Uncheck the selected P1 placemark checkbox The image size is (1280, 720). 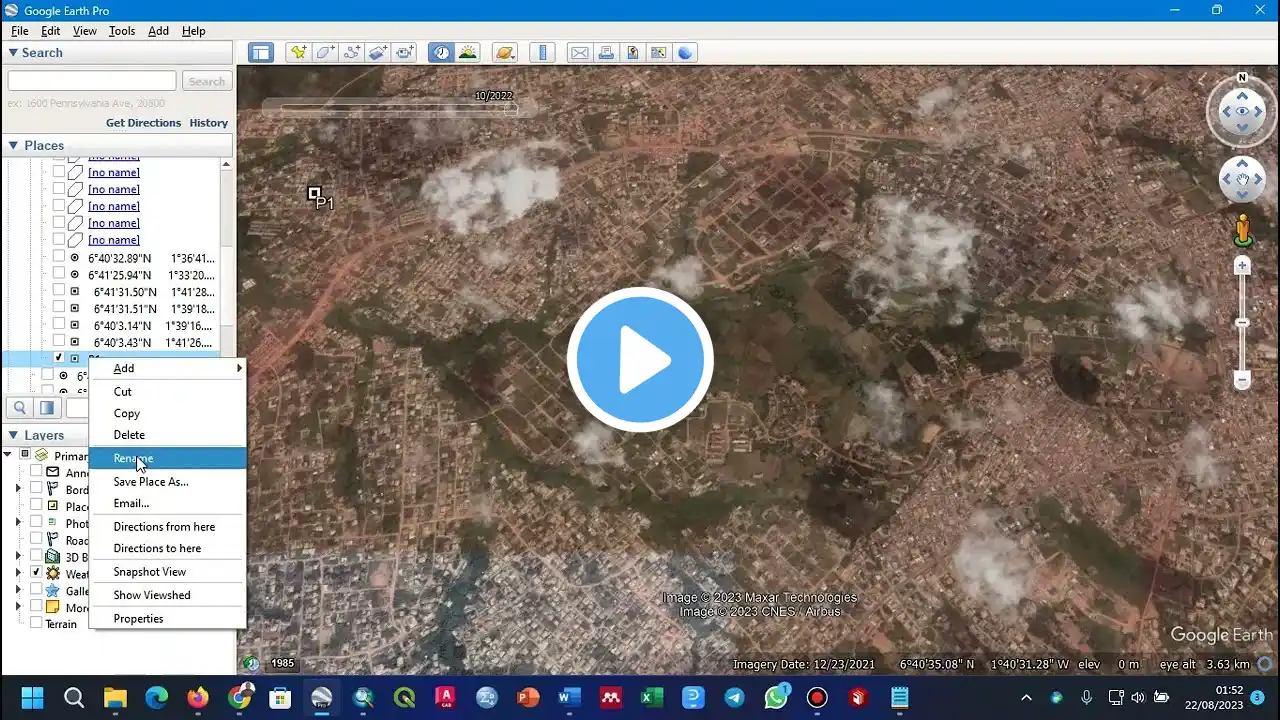(59, 357)
